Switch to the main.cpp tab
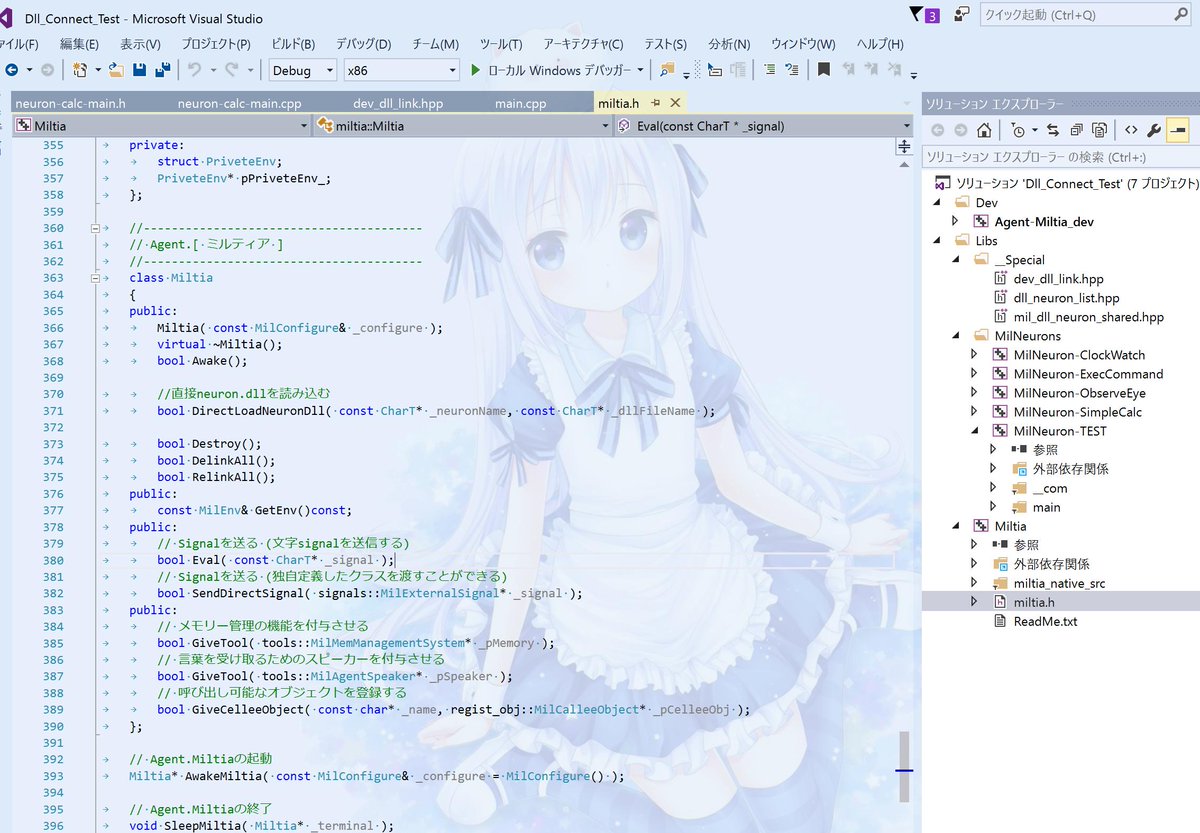Image resolution: width=1200 pixels, height=833 pixels. (521, 103)
